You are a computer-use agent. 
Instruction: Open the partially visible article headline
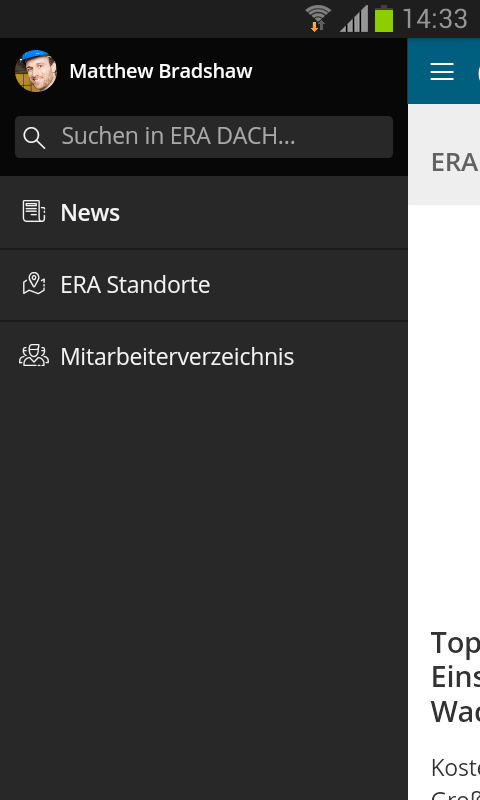pyautogui.click(x=455, y=677)
